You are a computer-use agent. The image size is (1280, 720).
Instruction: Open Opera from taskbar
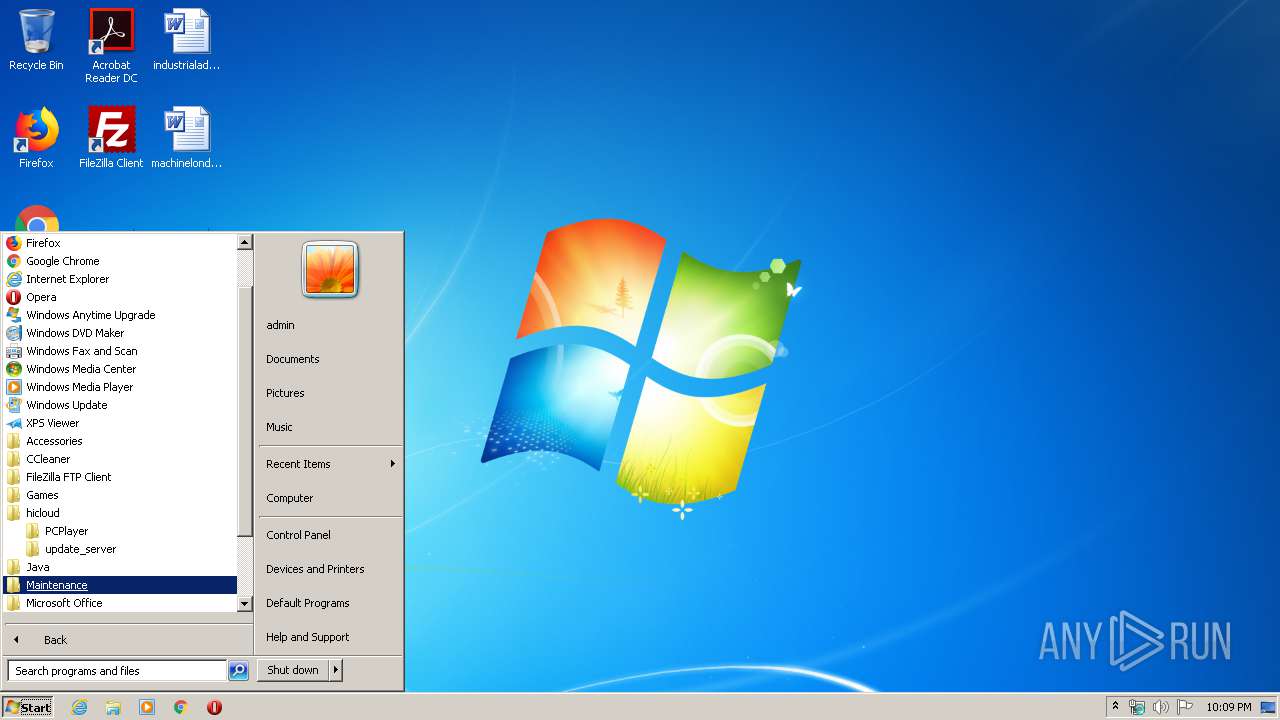click(214, 707)
